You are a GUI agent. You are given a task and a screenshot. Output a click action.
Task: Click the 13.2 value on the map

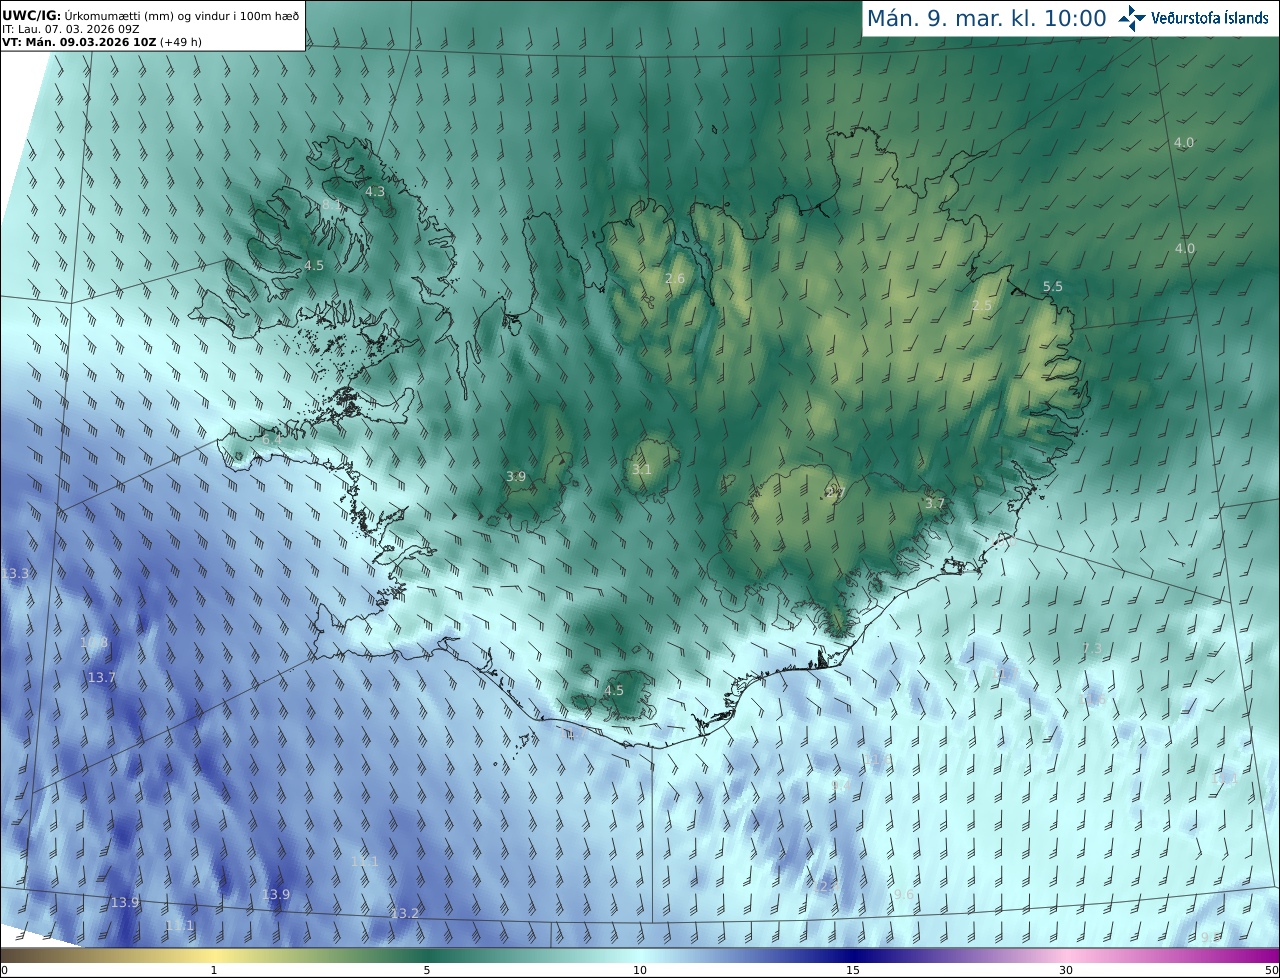click(x=405, y=913)
